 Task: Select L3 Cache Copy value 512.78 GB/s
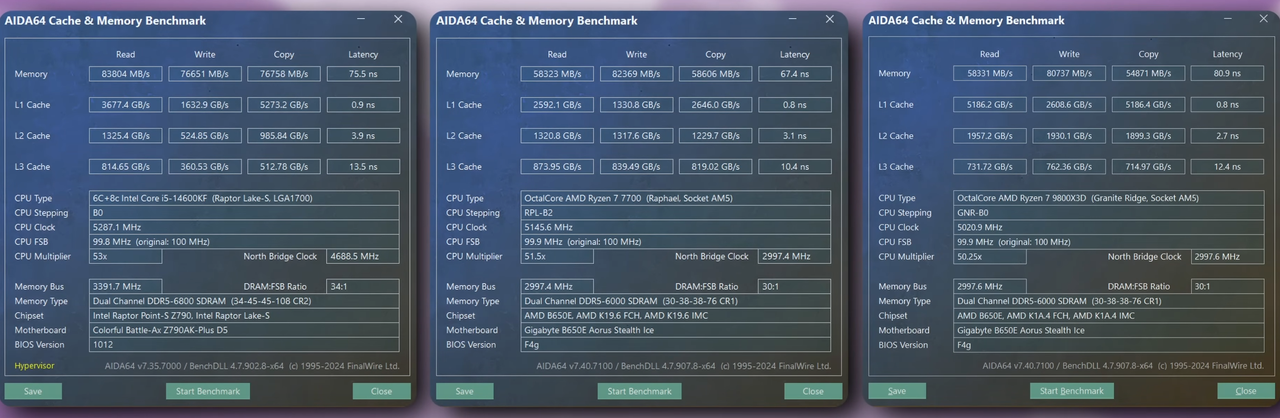[x=284, y=167]
